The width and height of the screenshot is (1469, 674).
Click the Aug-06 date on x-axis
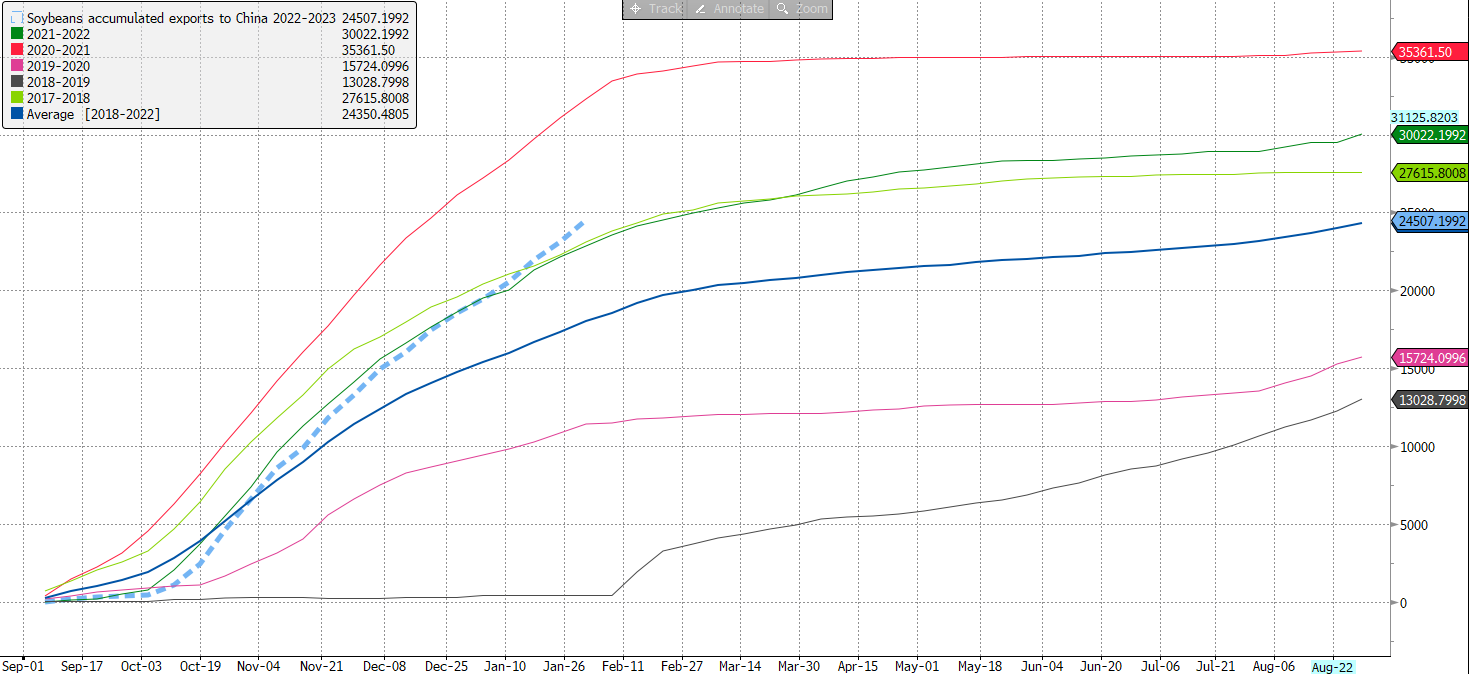(x=1274, y=666)
